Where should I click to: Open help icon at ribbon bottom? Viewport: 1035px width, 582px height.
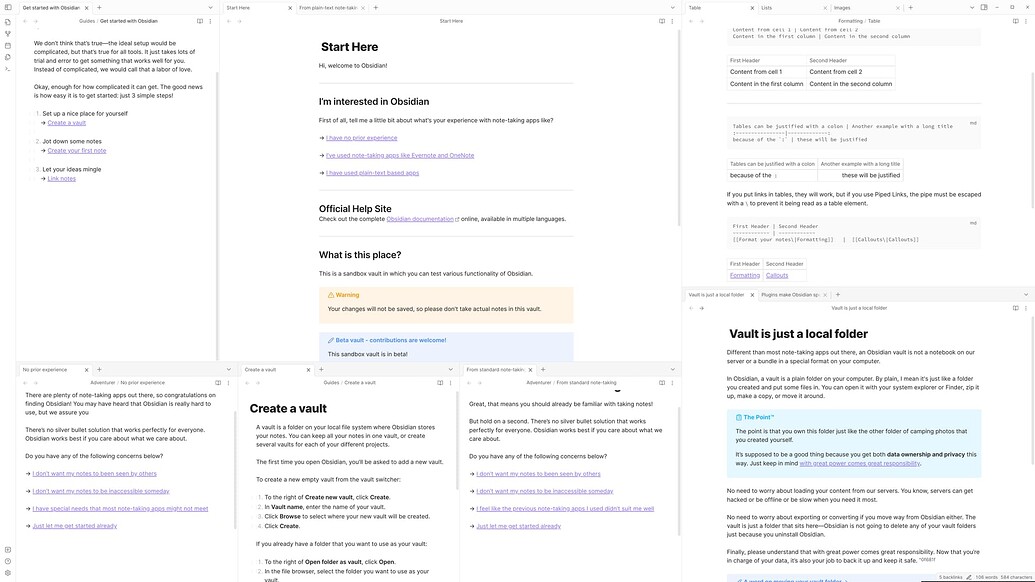click(x=8, y=562)
